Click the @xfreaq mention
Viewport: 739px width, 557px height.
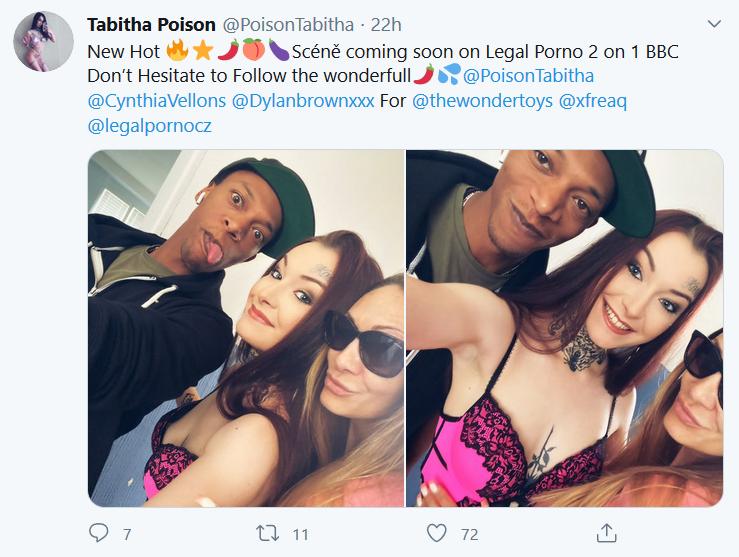(595, 102)
